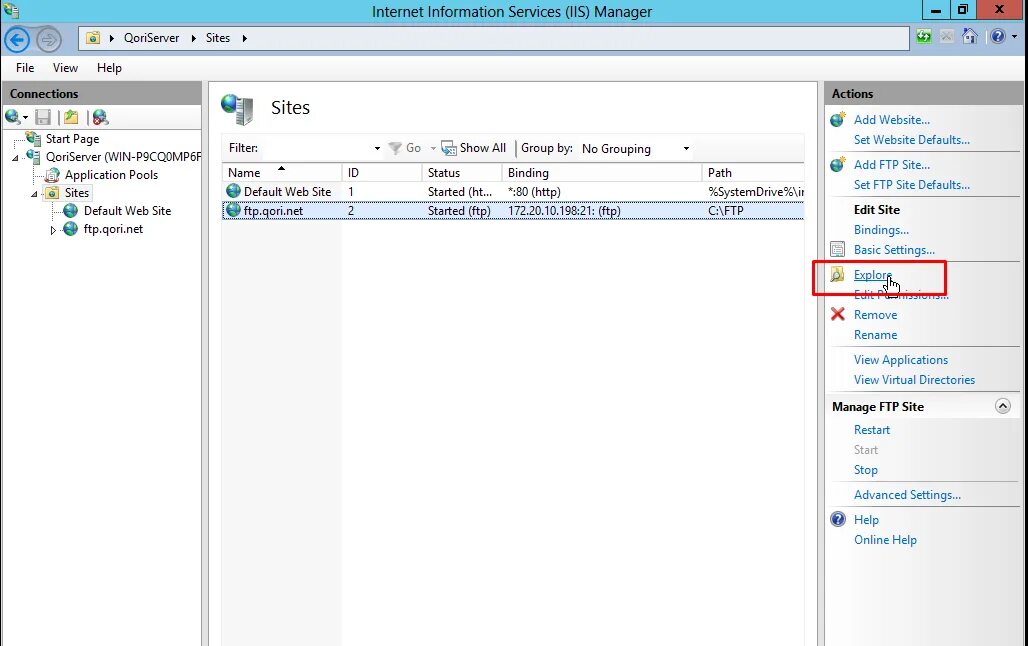Click the View Virtual Directories link
Screen dimensions: 1028x646
click(x=914, y=380)
